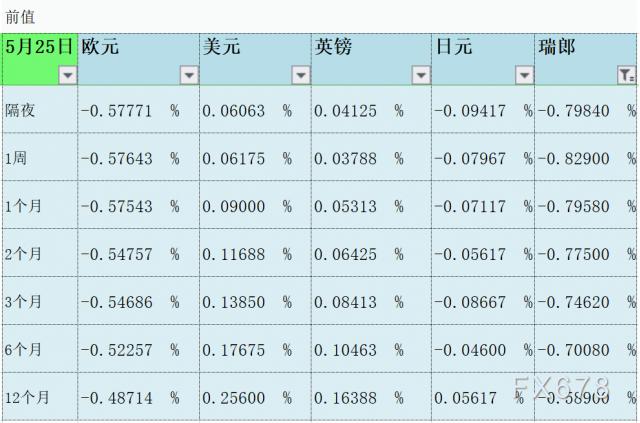Select the 2个月 row label
The image size is (640, 423).
[x=40, y=253]
